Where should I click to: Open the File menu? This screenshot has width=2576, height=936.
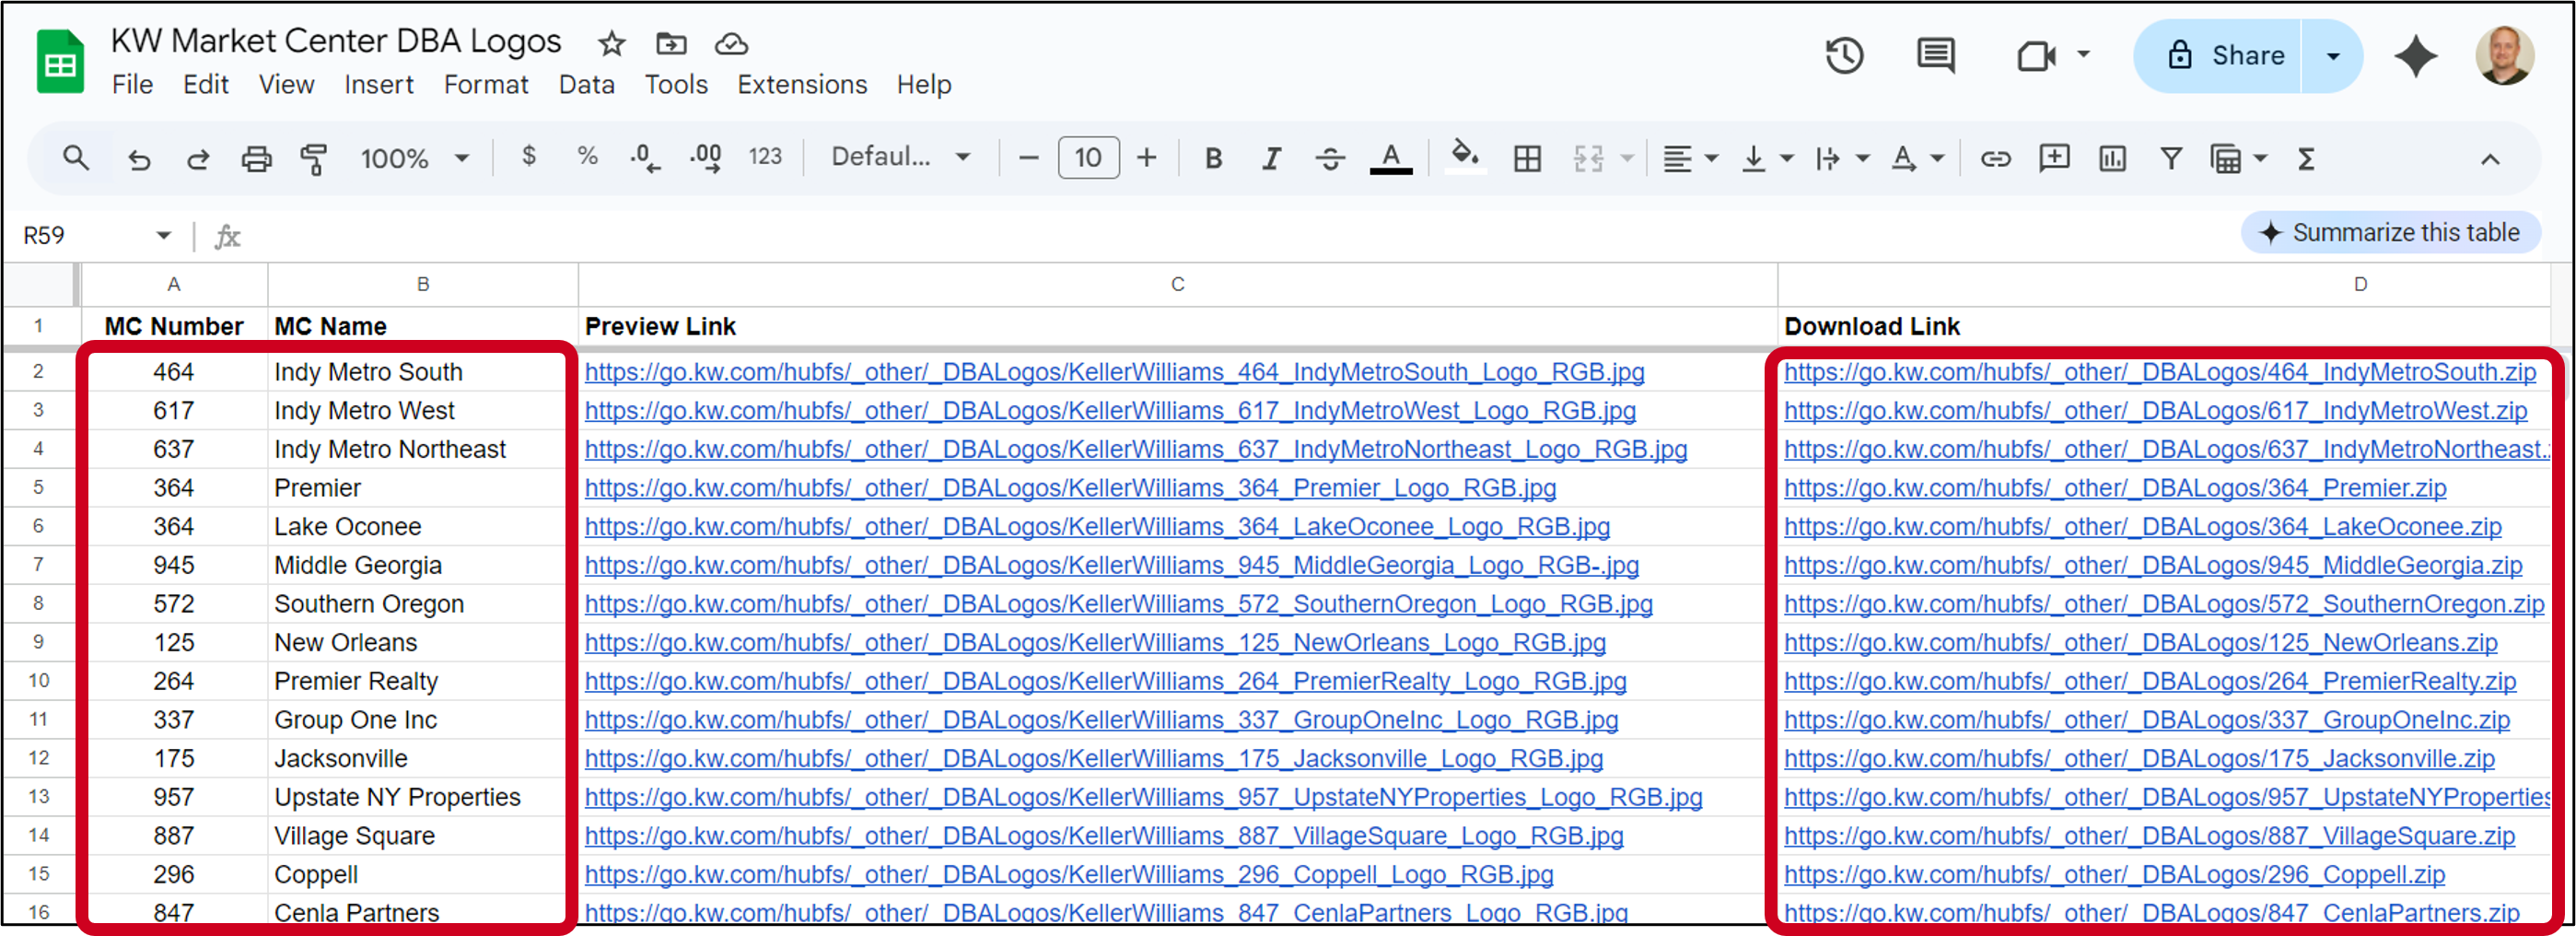pos(132,85)
